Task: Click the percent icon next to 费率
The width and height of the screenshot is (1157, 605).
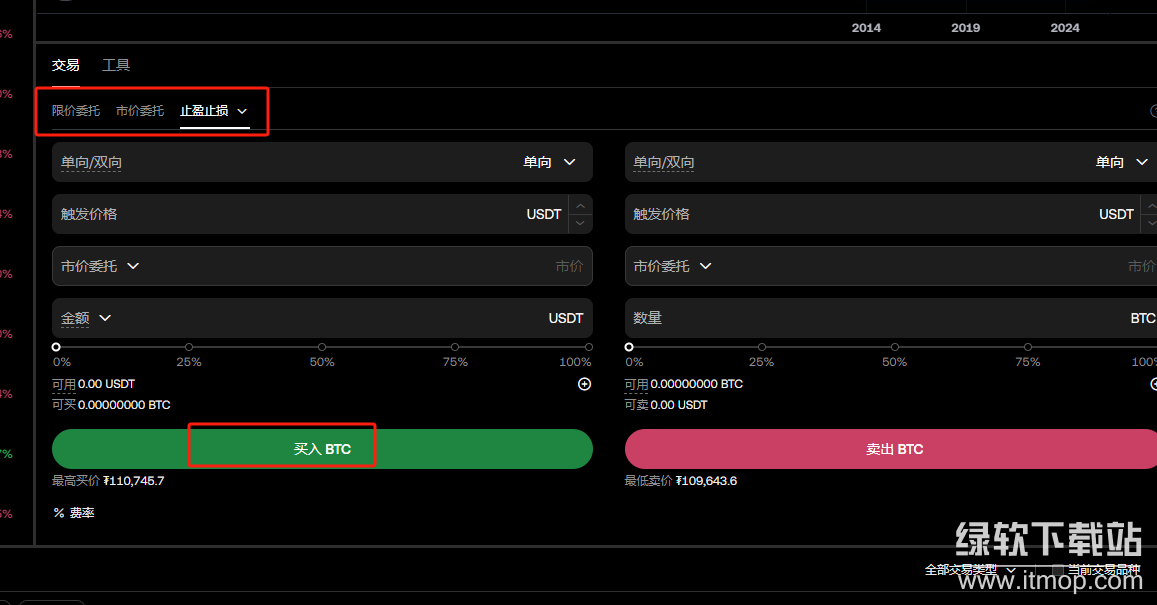Action: pos(59,513)
